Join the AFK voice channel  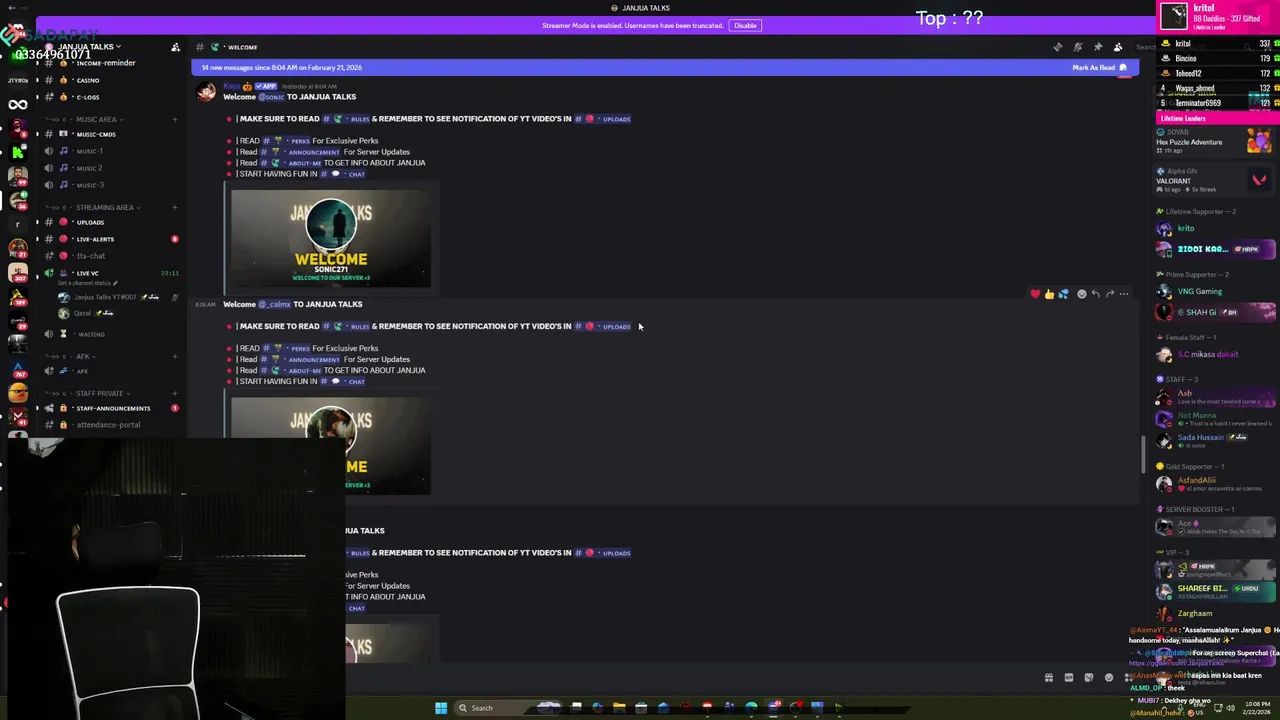110,371
